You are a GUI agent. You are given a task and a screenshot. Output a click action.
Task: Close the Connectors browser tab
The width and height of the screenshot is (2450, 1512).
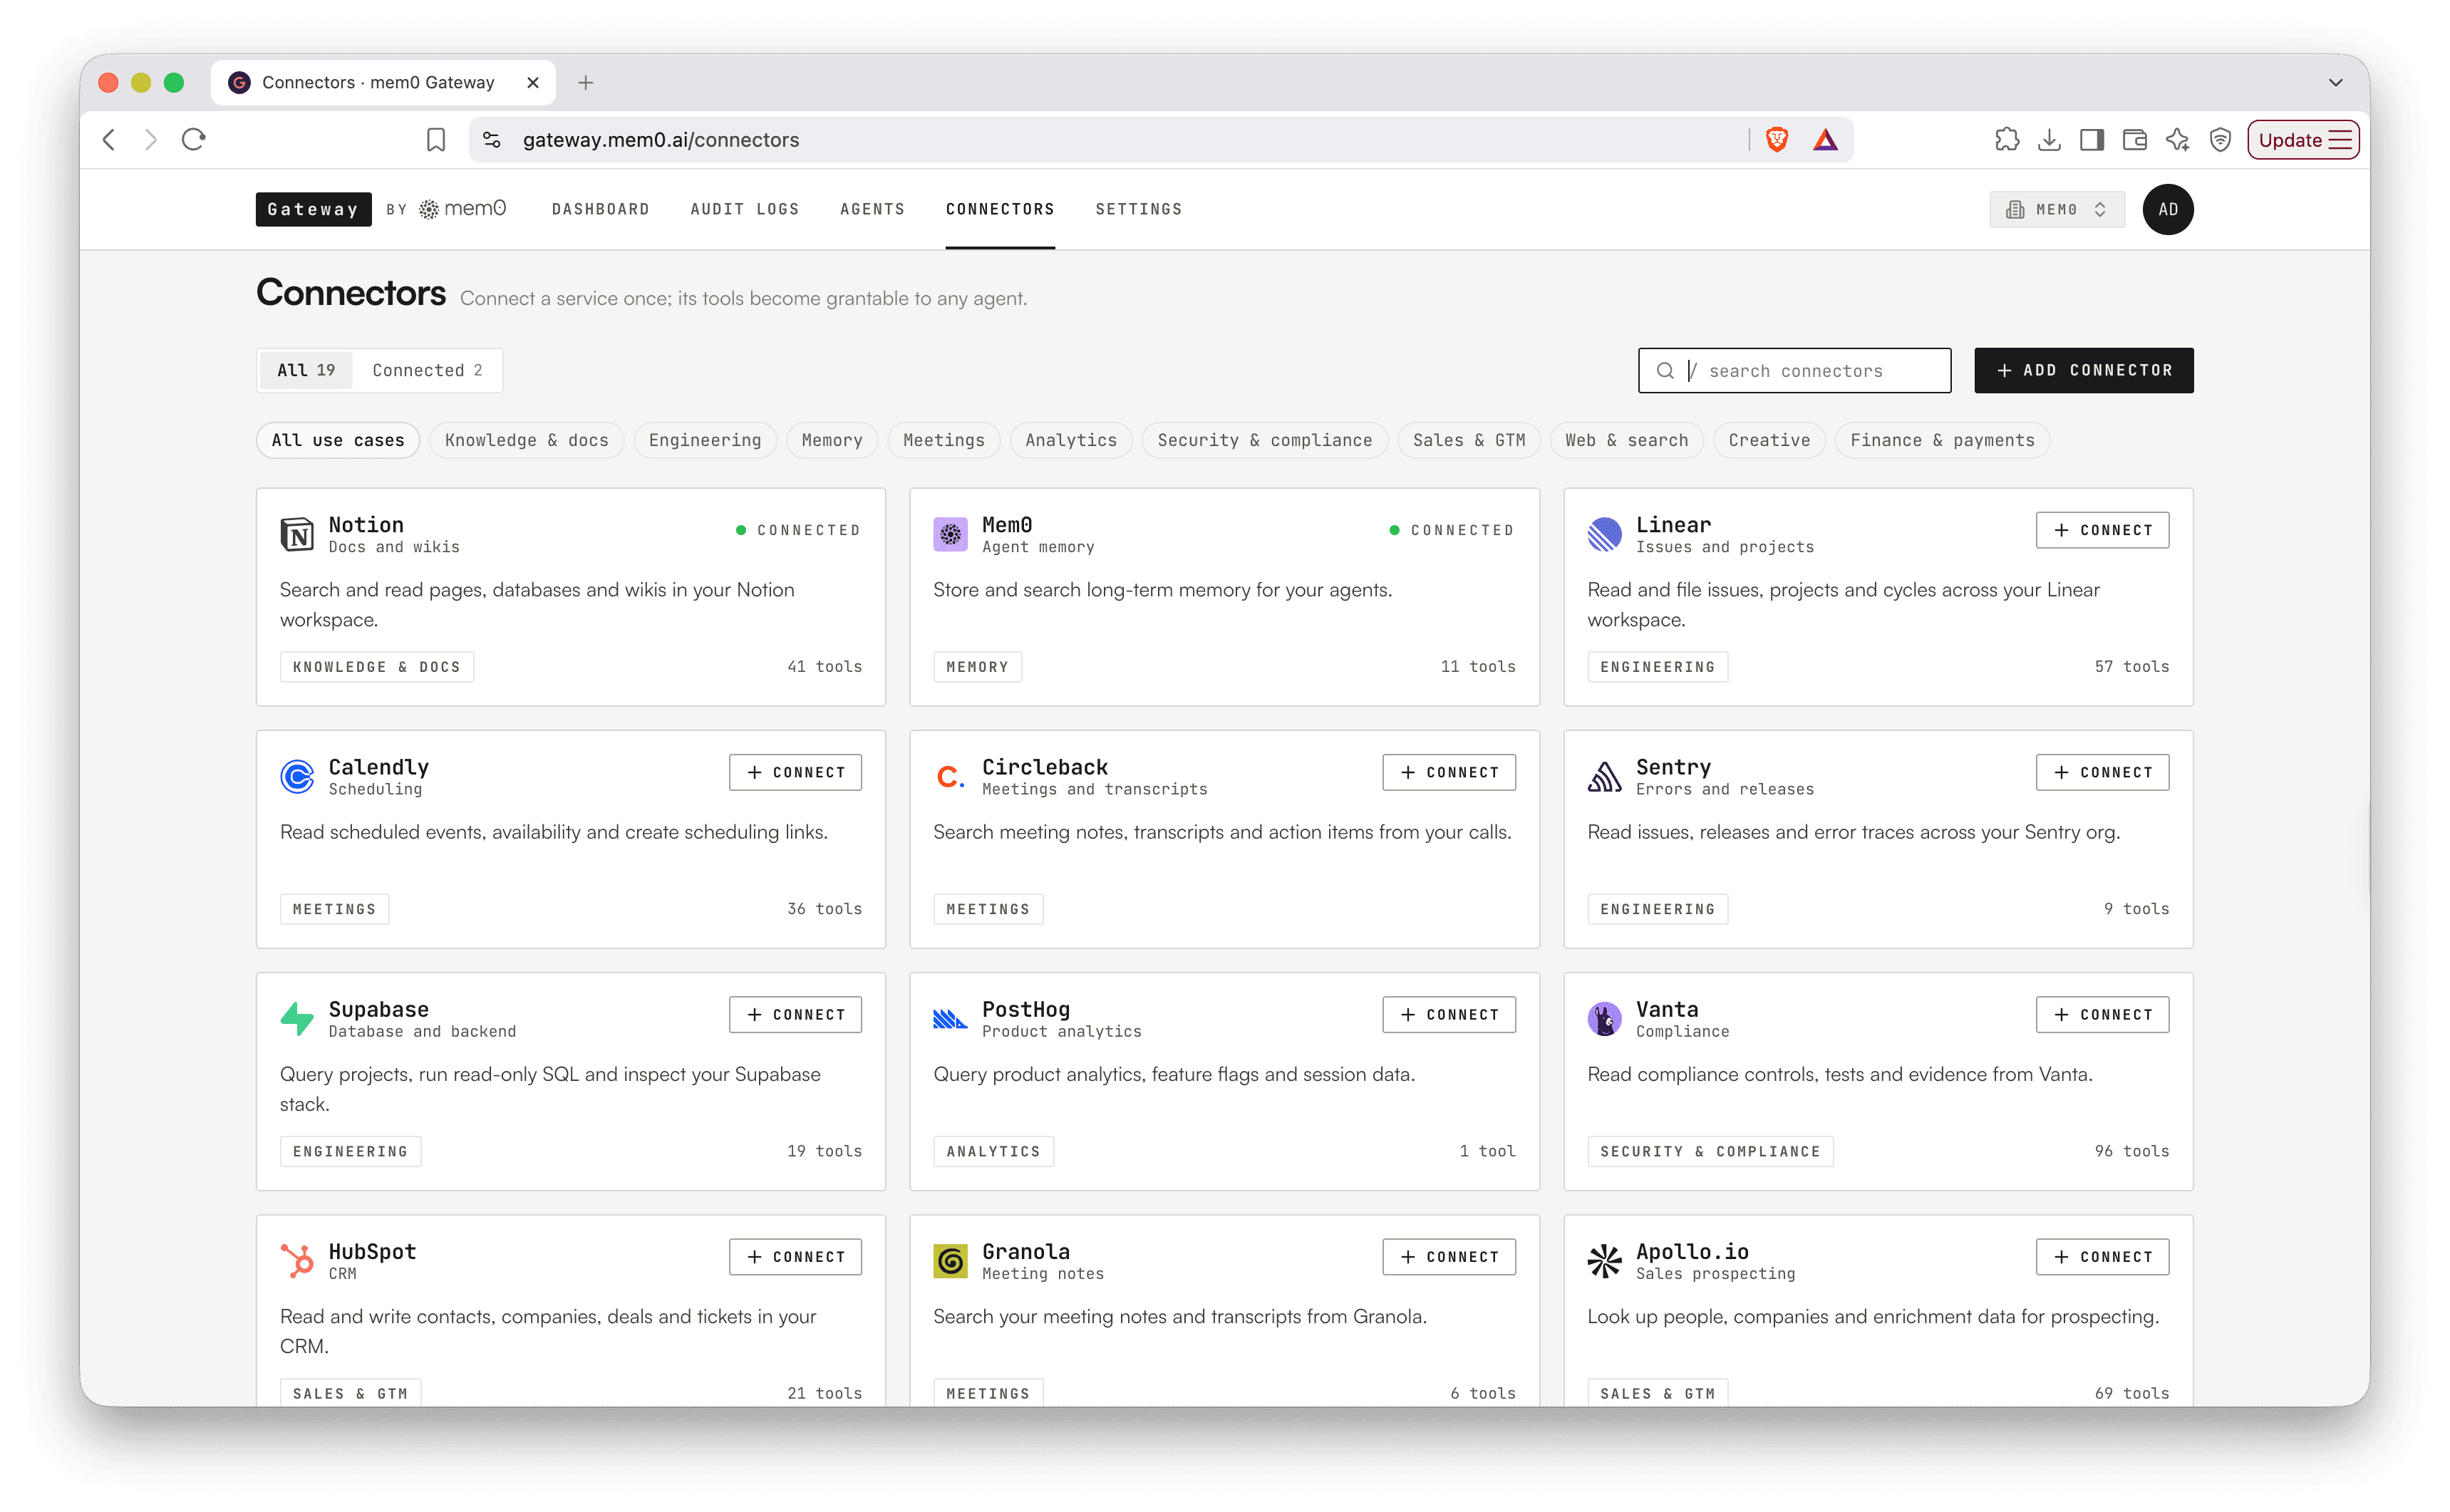click(533, 82)
